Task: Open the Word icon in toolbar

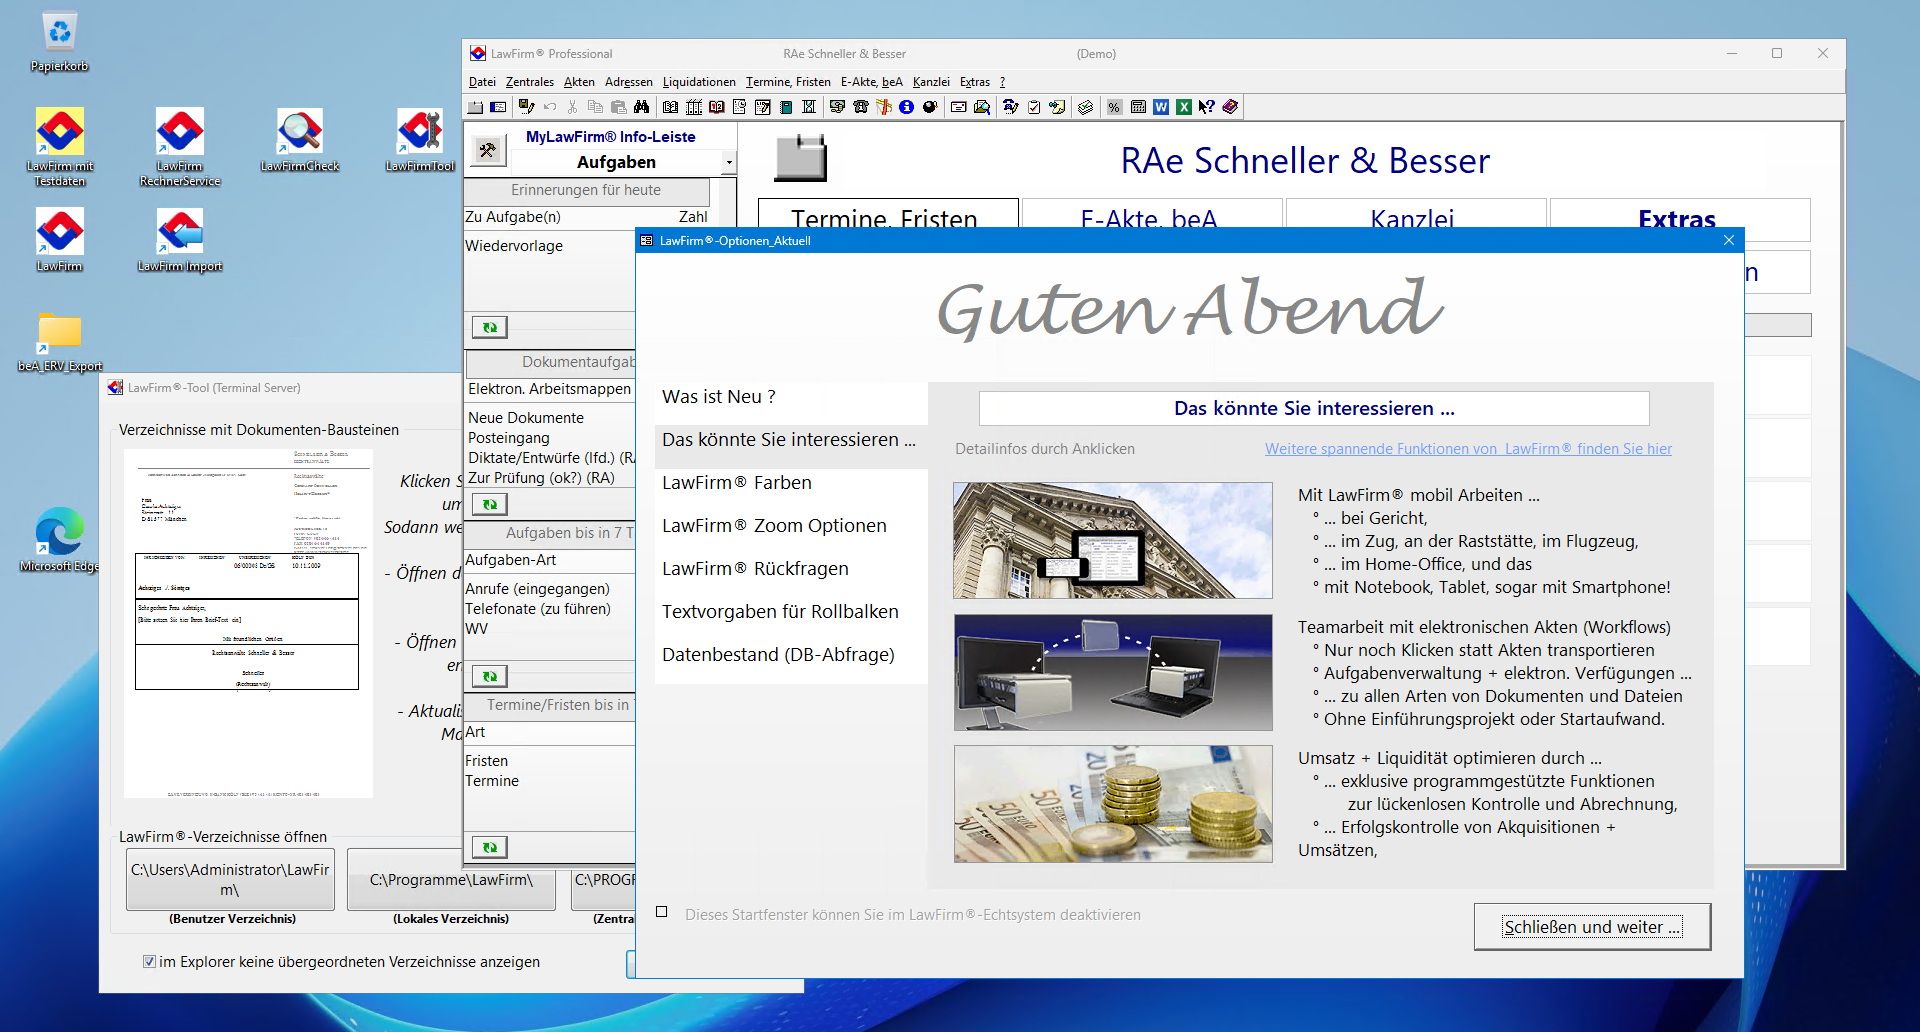Action: 1161,107
